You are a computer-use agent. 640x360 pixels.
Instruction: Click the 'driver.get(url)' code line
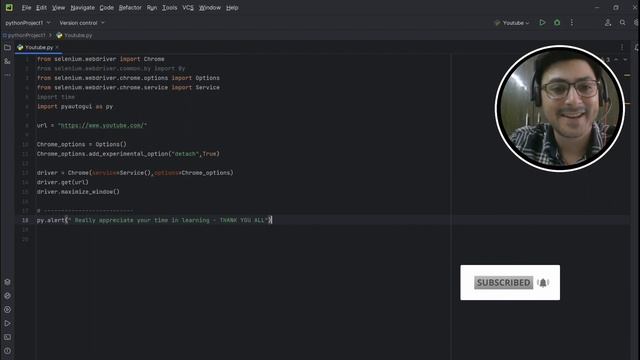(62, 182)
